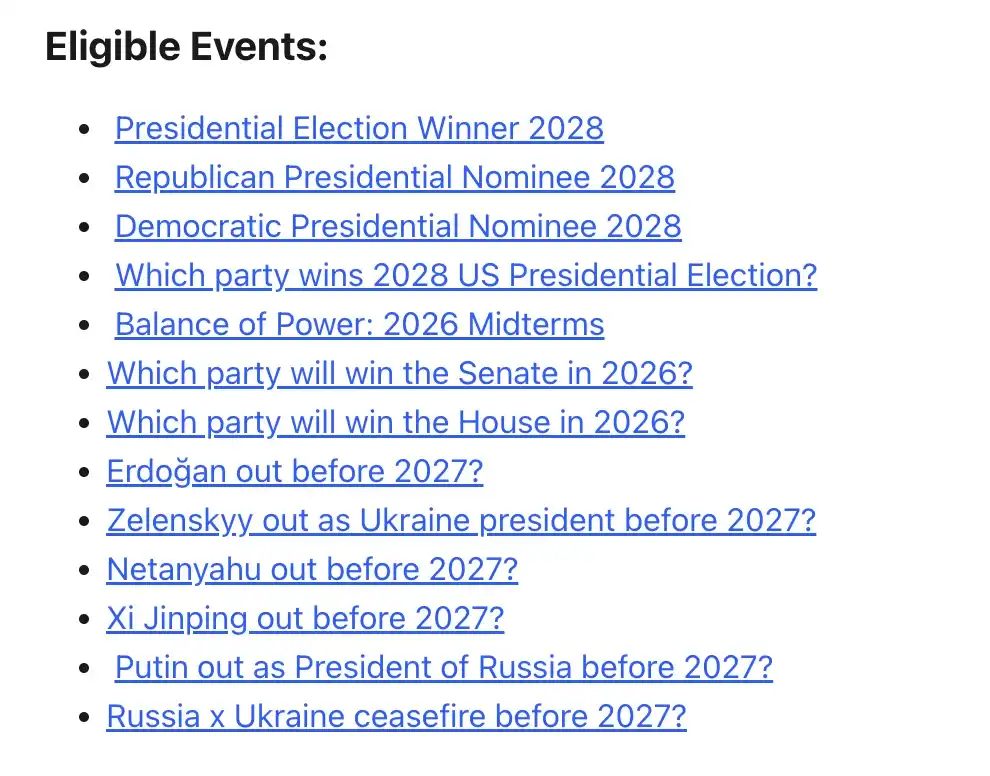Click the 'Eligible Events:' heading

point(187,47)
